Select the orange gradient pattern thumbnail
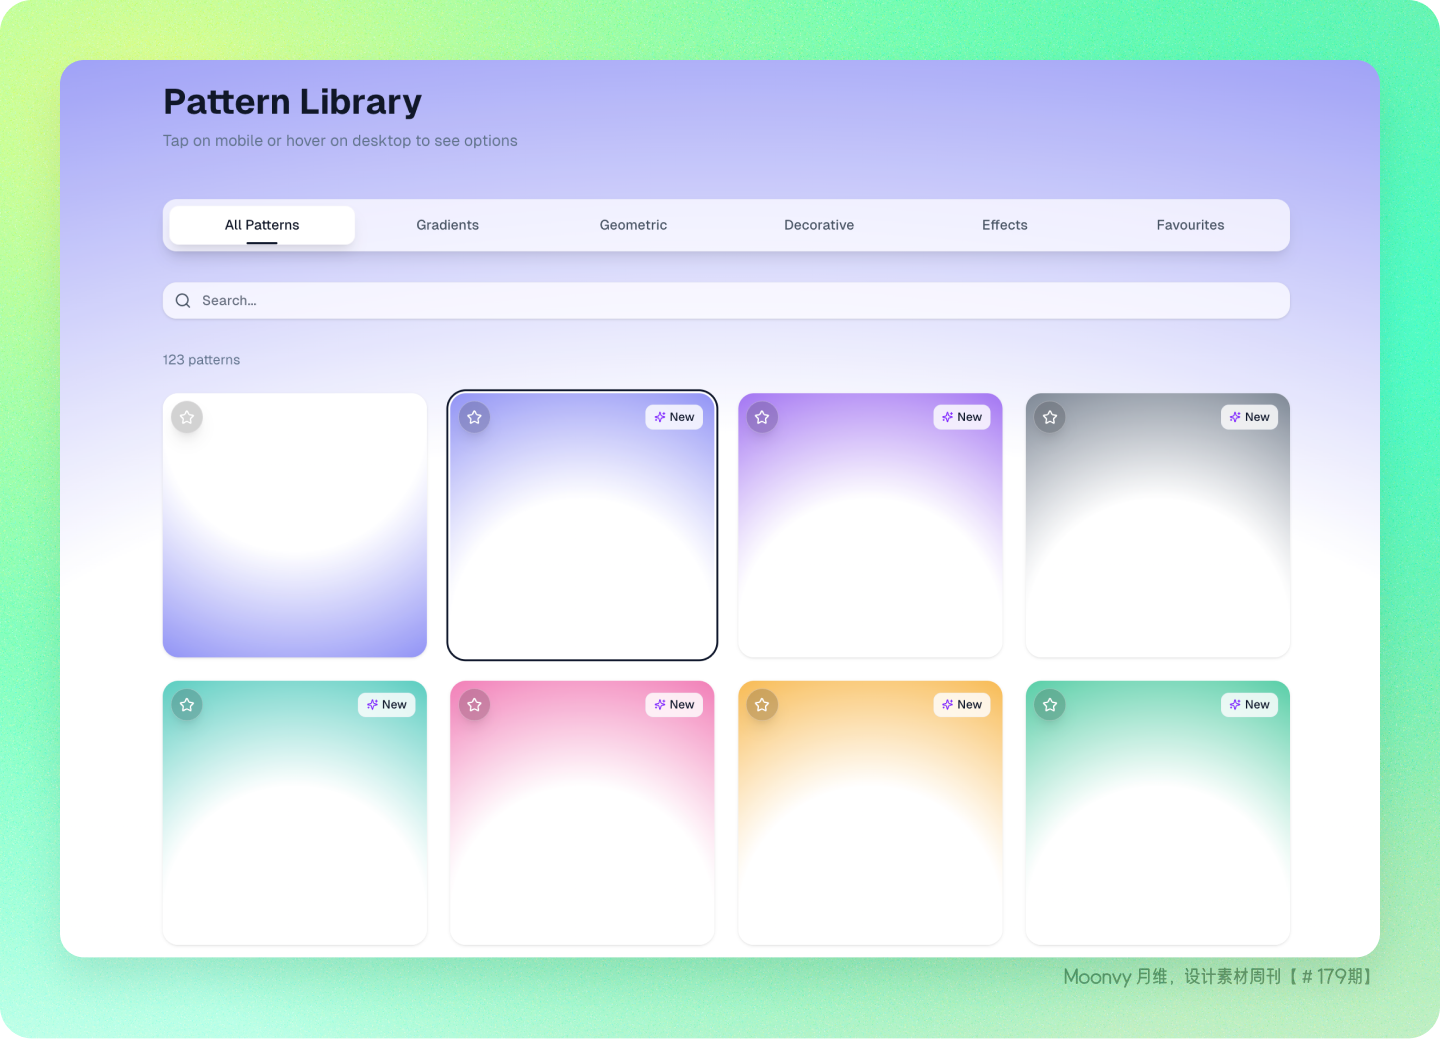This screenshot has width=1440, height=1039. pyautogui.click(x=870, y=813)
